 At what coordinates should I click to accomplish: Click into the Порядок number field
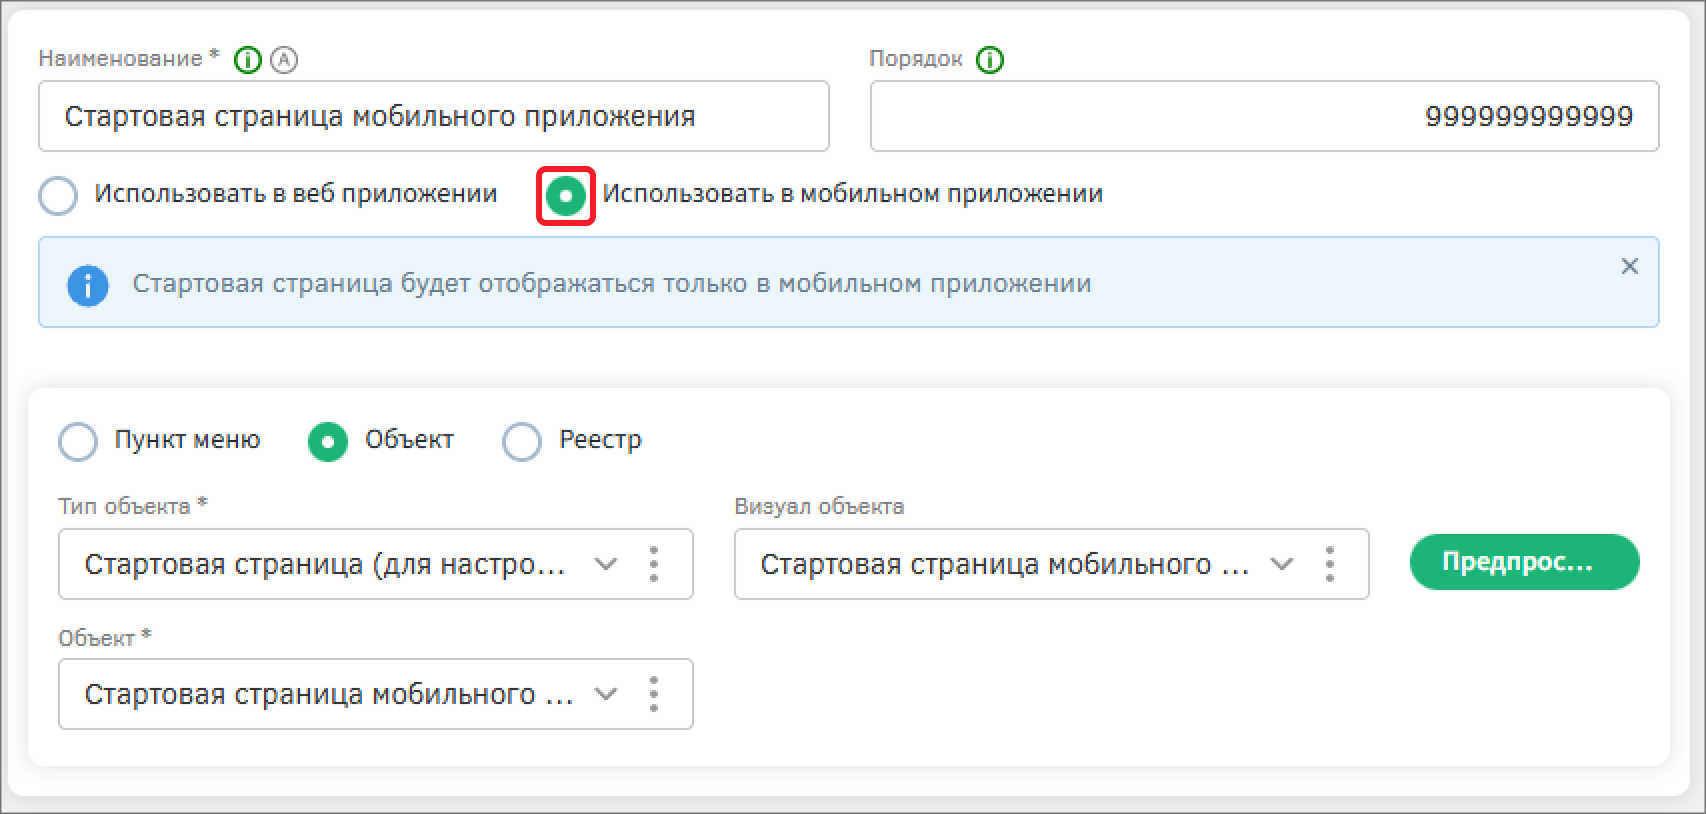click(x=1263, y=117)
